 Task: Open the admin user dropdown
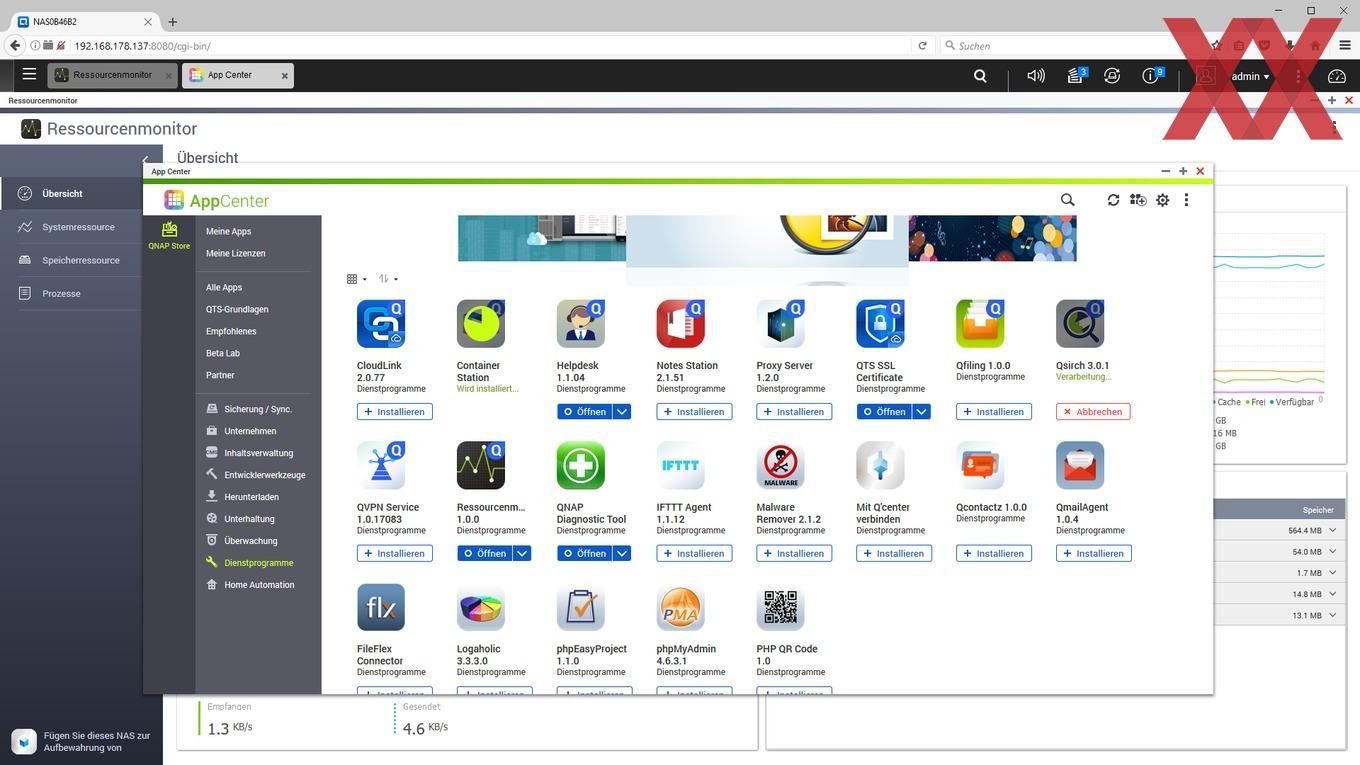click(1250, 76)
